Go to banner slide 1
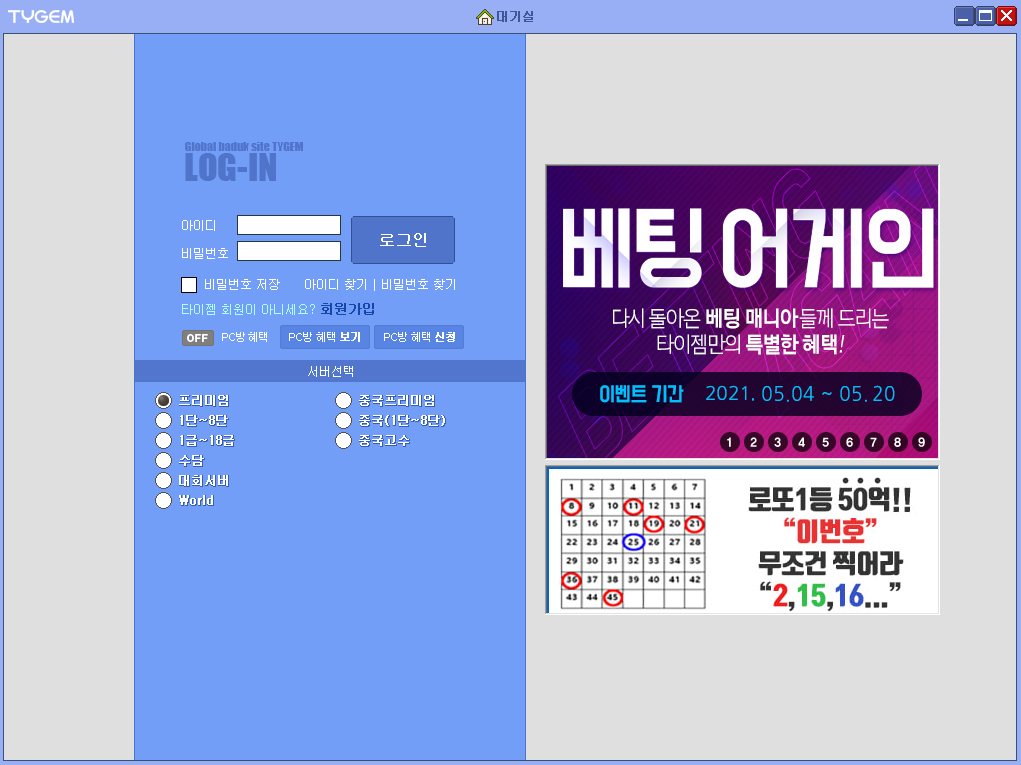The height and width of the screenshot is (765, 1021). (x=729, y=442)
